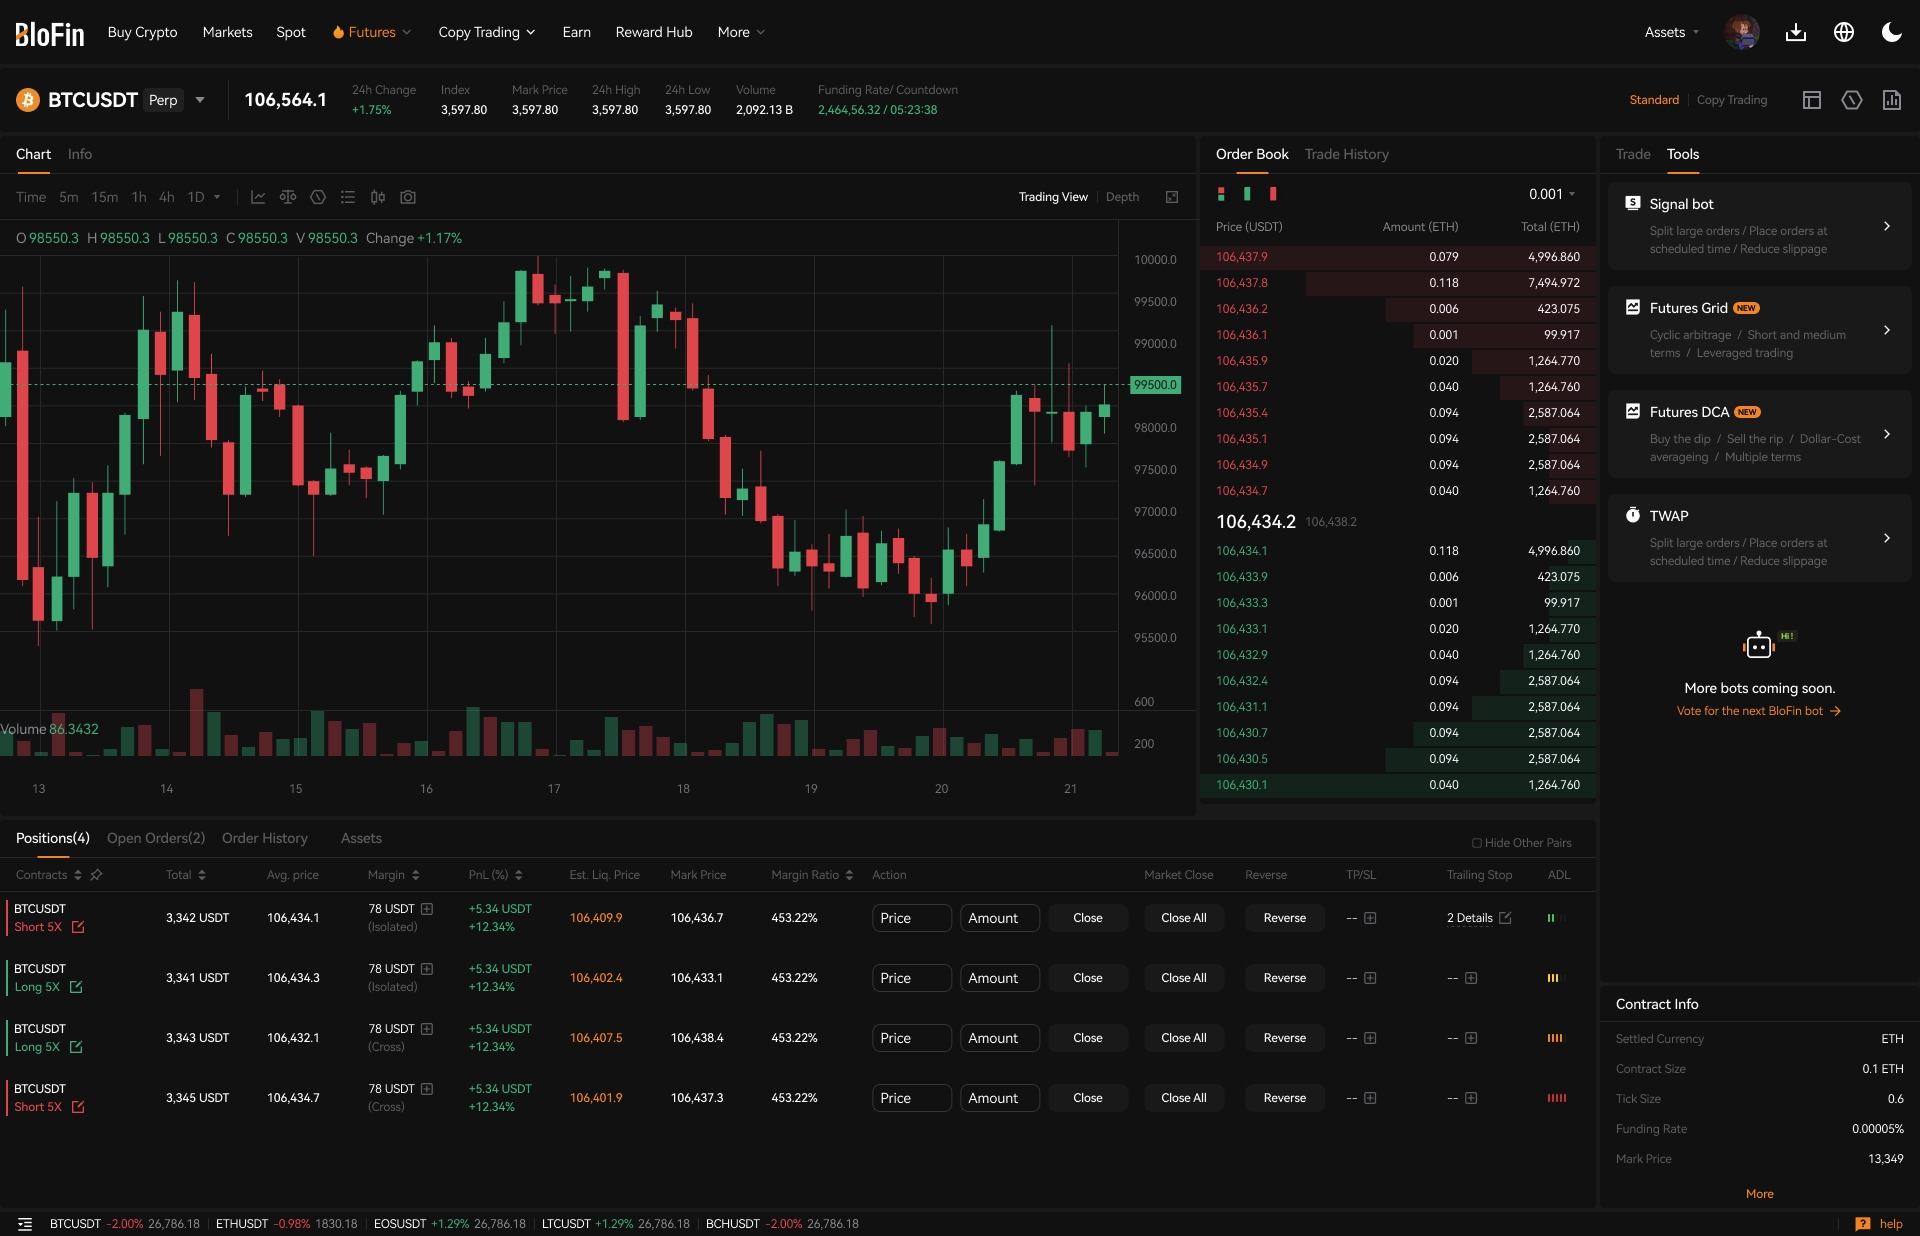Click the downloads icon in the top navigation
This screenshot has width=1920, height=1236.
[x=1796, y=31]
